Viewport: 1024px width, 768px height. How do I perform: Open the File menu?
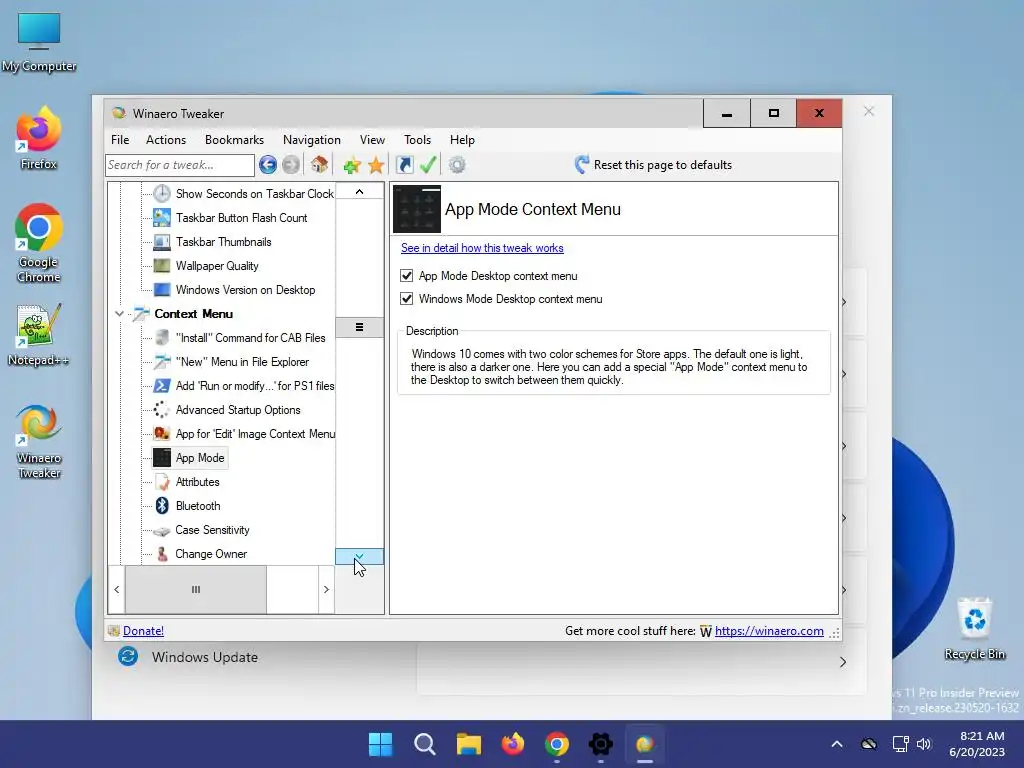120,140
